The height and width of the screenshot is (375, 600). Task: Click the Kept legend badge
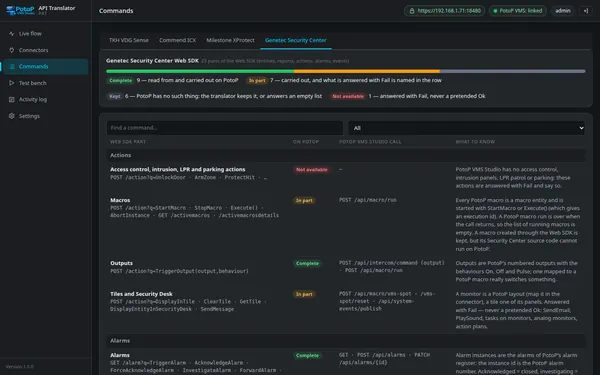click(115, 96)
